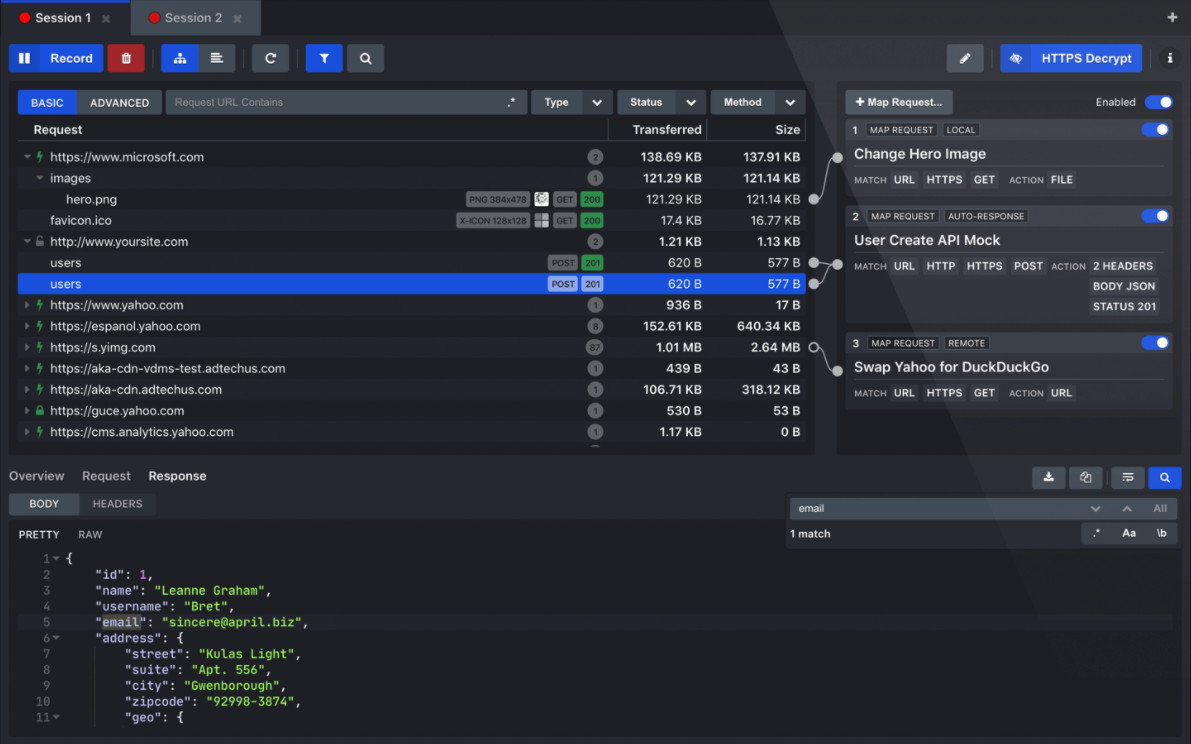Viewport: 1191px width, 744px height.
Task: Open the Overview tab
Action: 36,476
